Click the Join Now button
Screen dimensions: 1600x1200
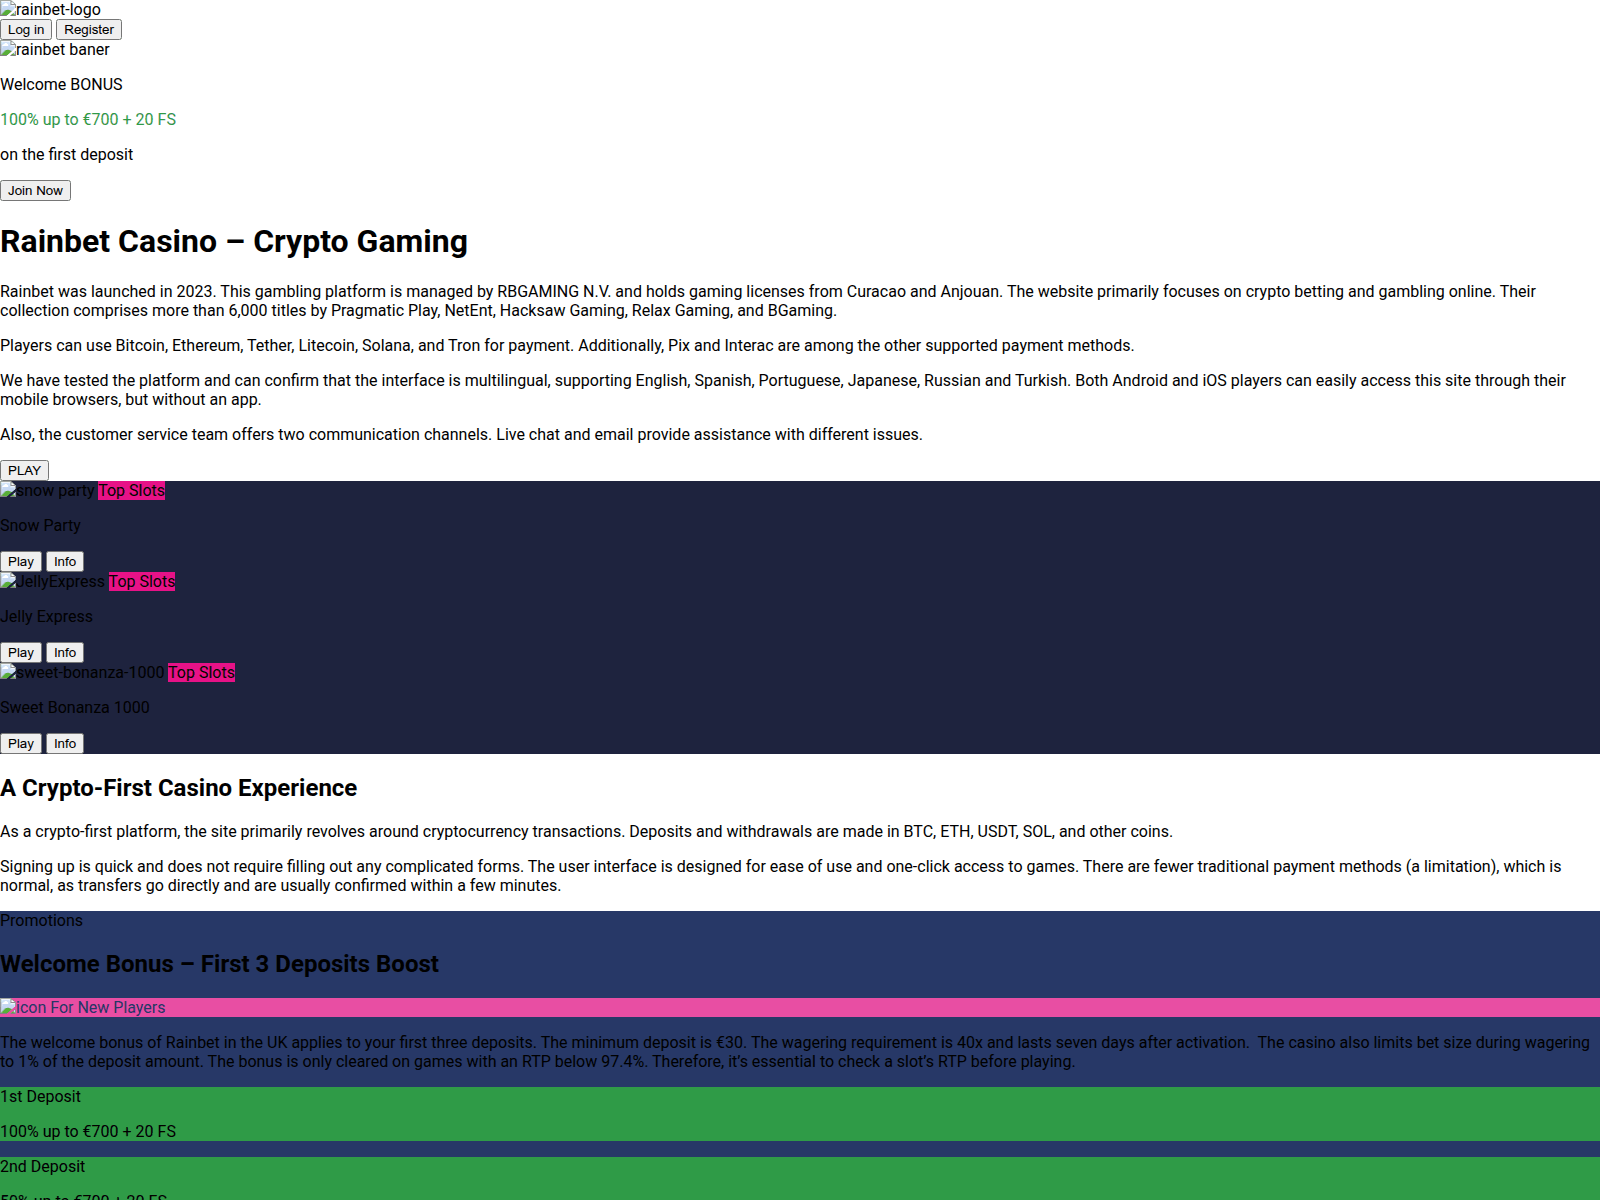click(x=35, y=191)
